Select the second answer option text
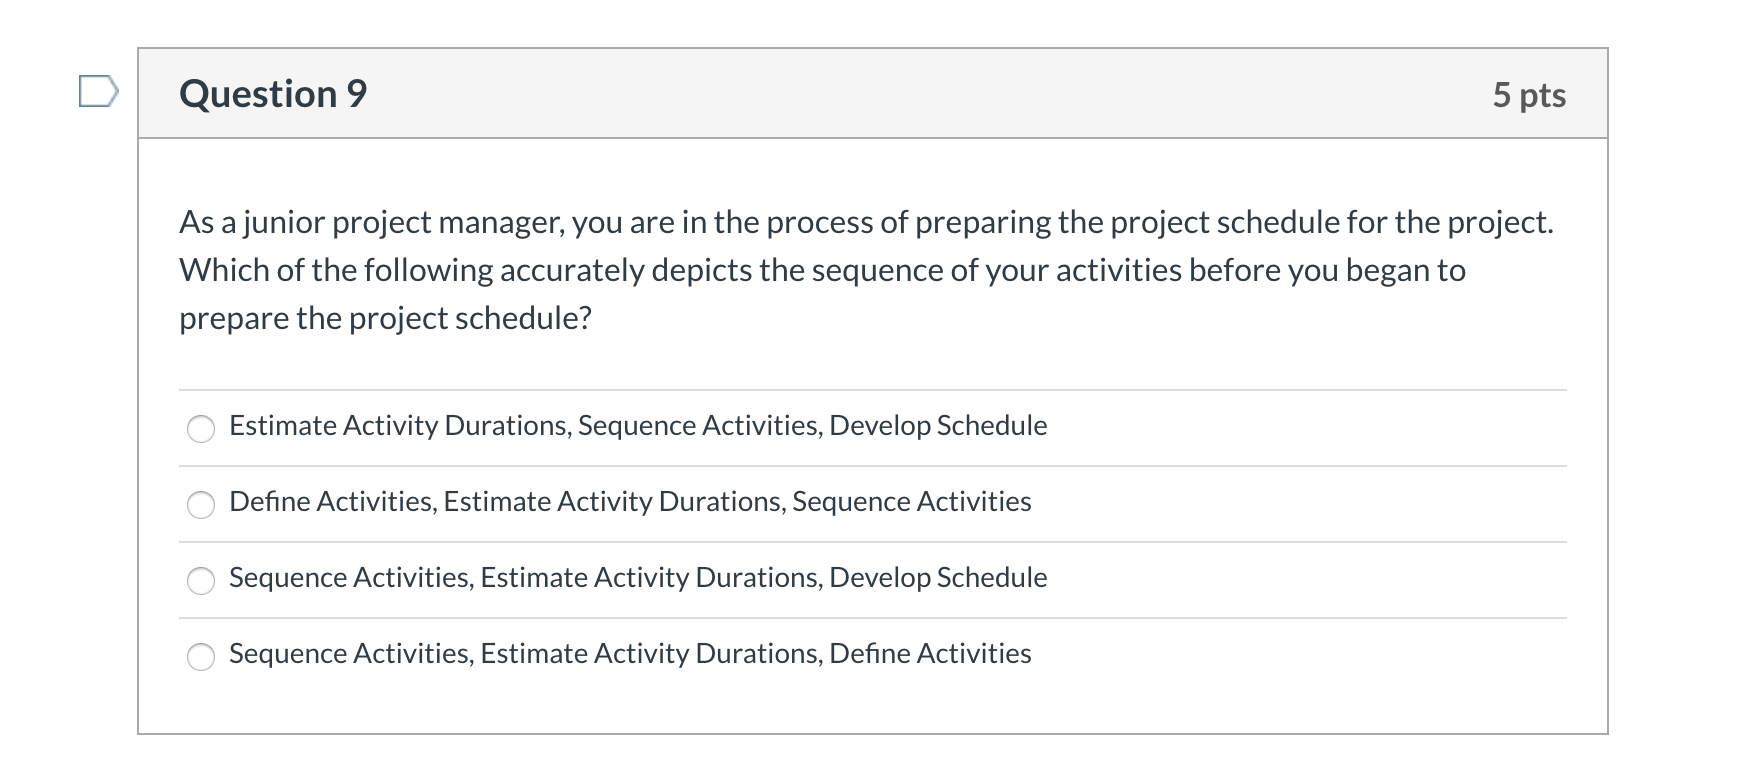Viewport: 1743px width, 767px height. click(629, 502)
